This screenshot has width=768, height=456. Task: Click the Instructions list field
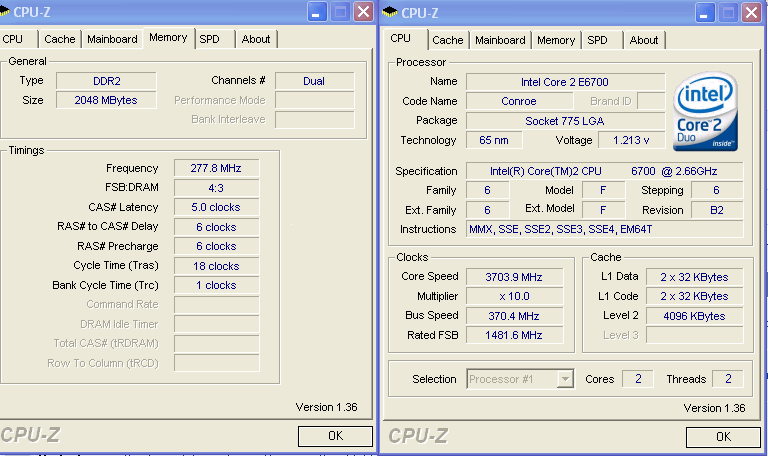click(x=604, y=229)
